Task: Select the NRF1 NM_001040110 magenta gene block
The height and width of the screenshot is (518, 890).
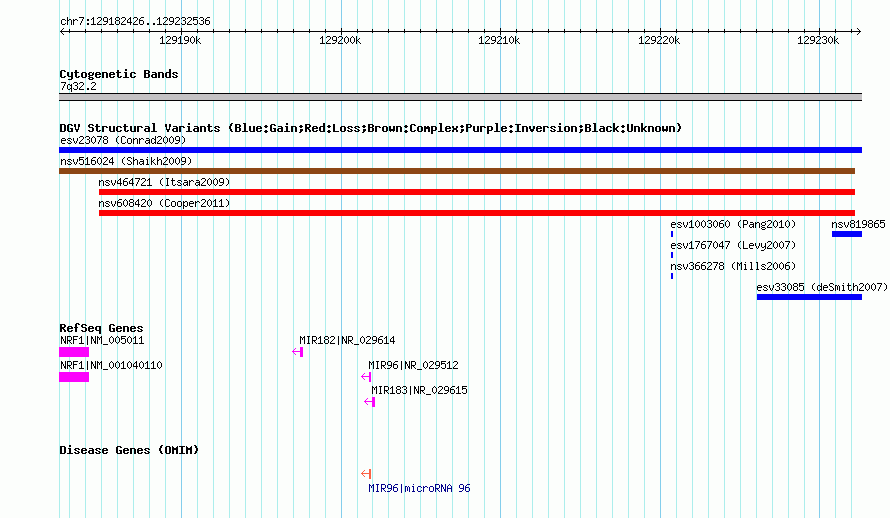Action: coord(74,377)
